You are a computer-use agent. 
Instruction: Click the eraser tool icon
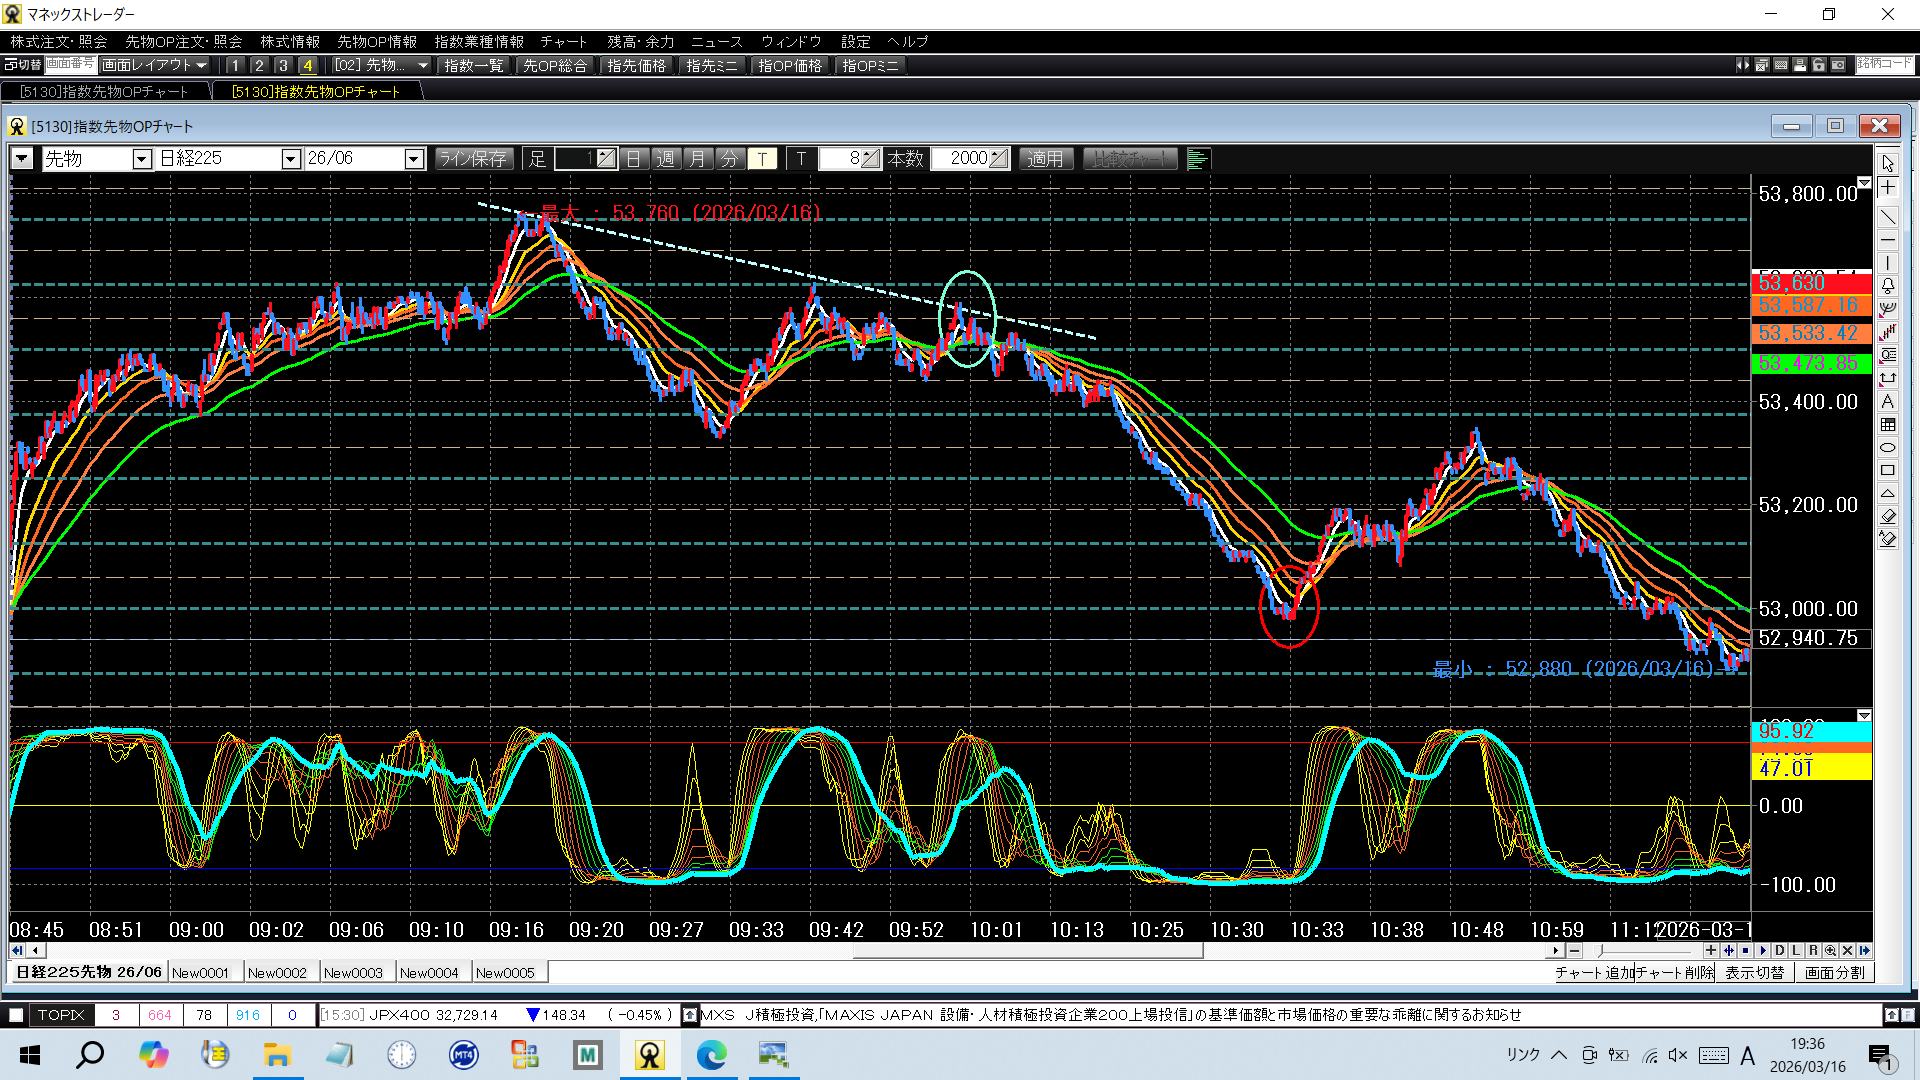tap(1887, 516)
